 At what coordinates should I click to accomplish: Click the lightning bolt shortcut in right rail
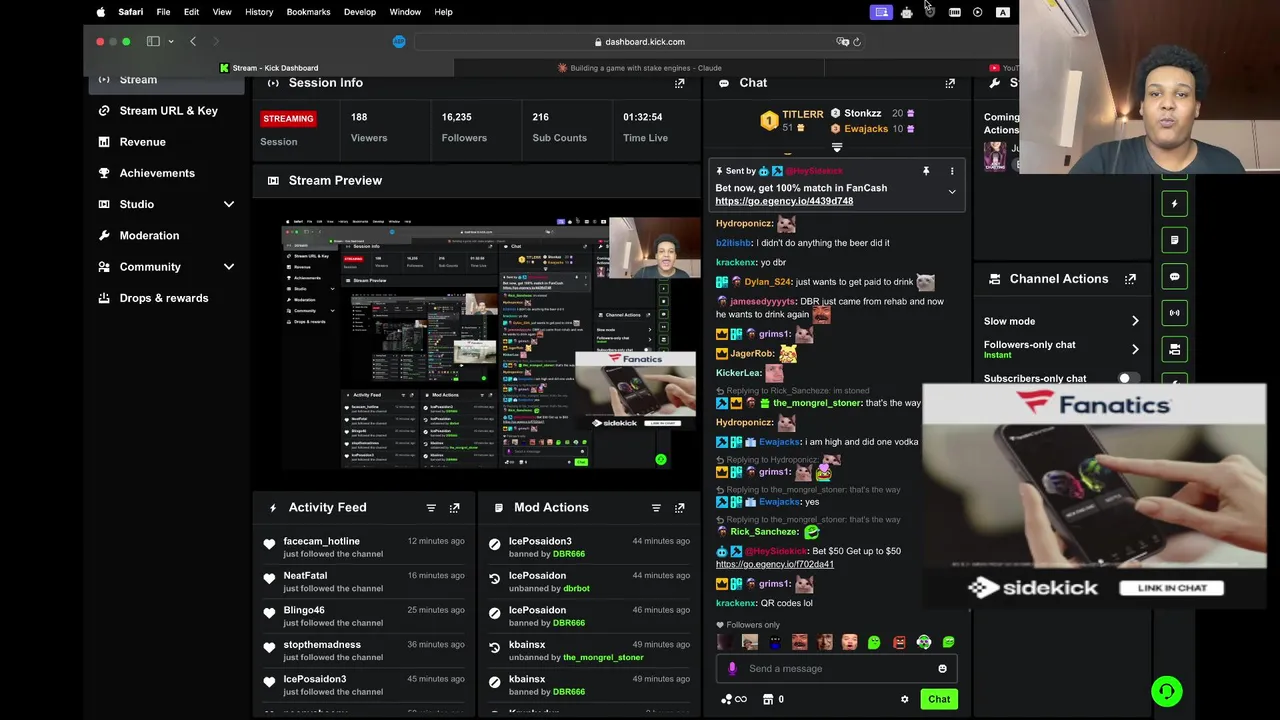[1175, 204]
